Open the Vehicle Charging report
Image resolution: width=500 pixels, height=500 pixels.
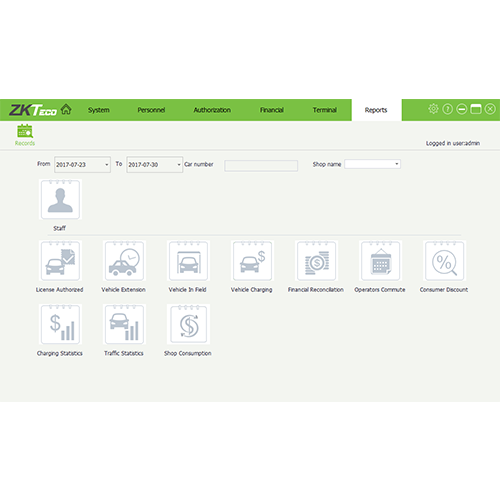click(x=252, y=261)
